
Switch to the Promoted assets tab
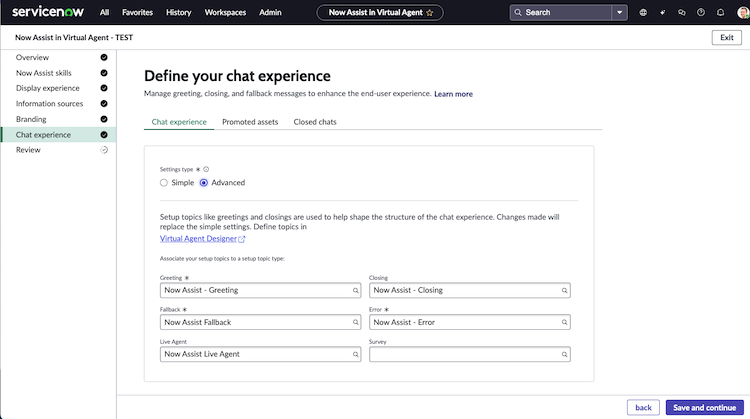(x=250, y=122)
